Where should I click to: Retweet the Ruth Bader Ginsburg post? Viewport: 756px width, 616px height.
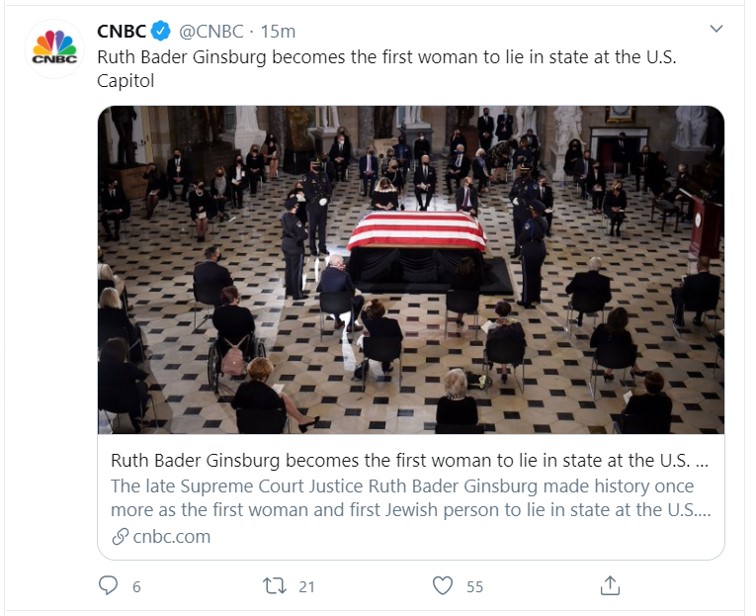pos(274,585)
